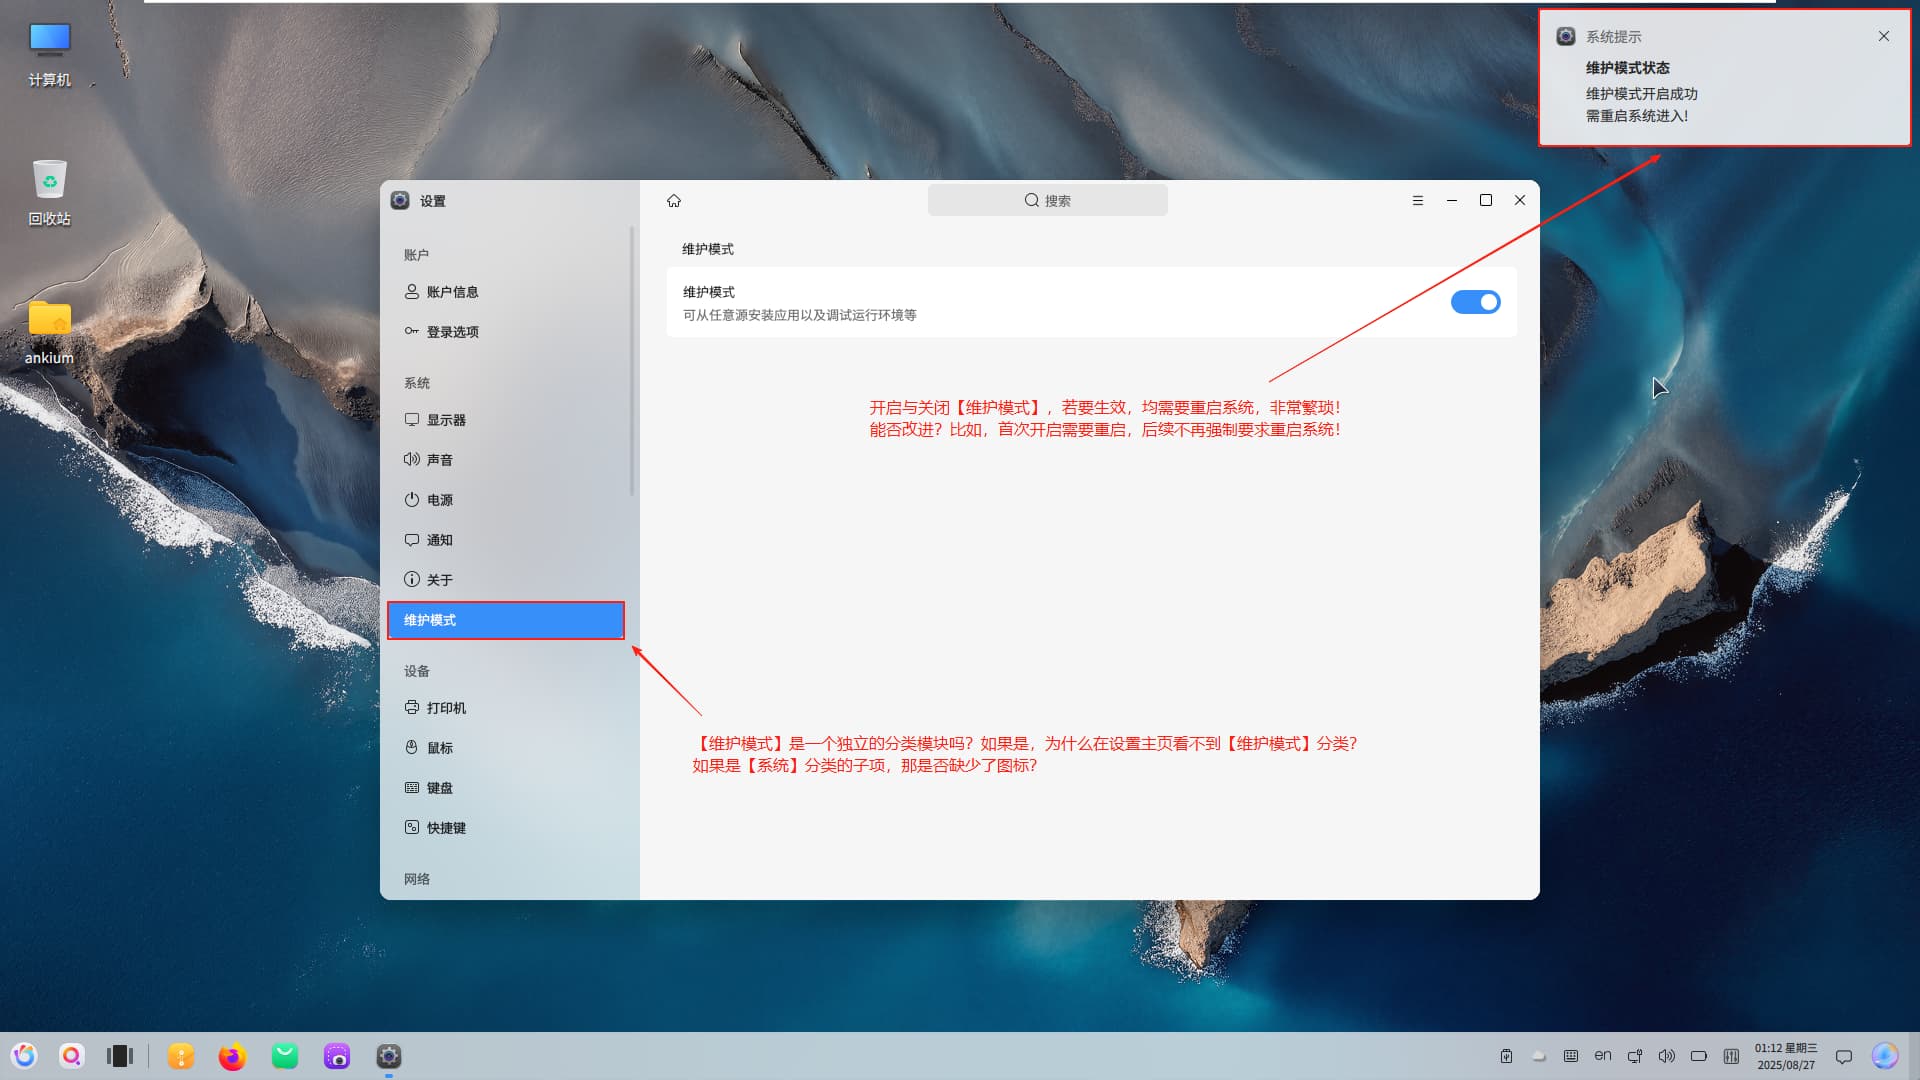Click the home icon in settings header
Image resolution: width=1920 pixels, height=1080 pixels.
[674, 201]
